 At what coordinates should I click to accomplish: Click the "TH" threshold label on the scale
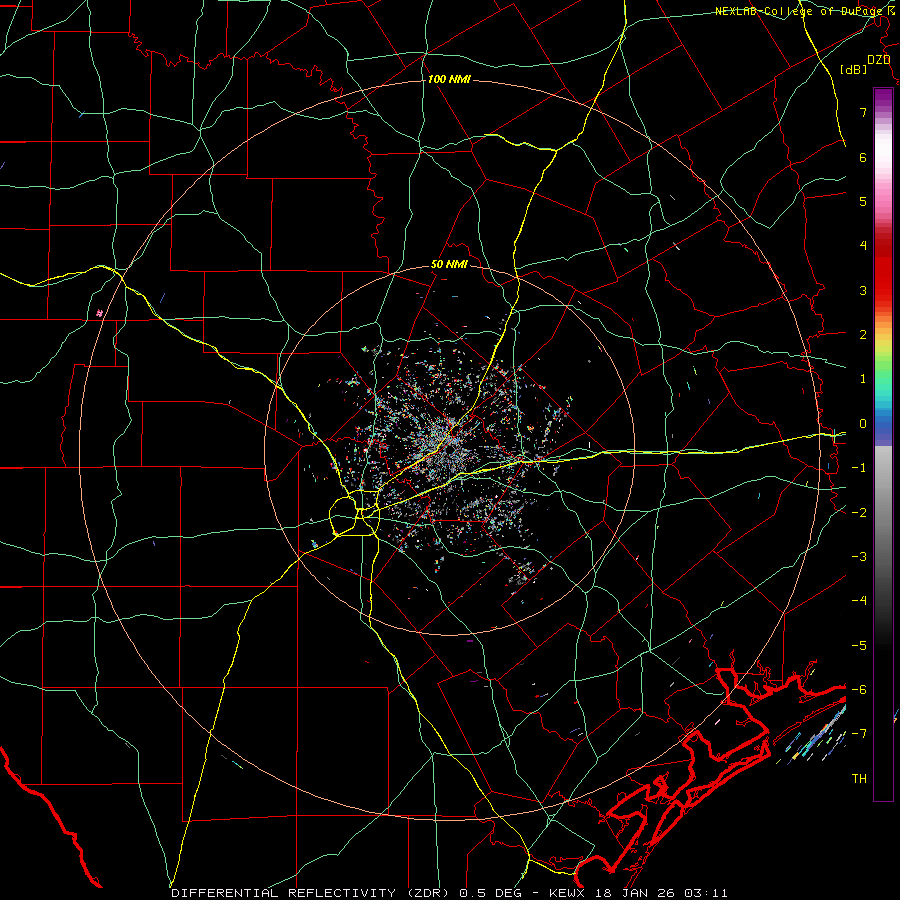coord(859,779)
